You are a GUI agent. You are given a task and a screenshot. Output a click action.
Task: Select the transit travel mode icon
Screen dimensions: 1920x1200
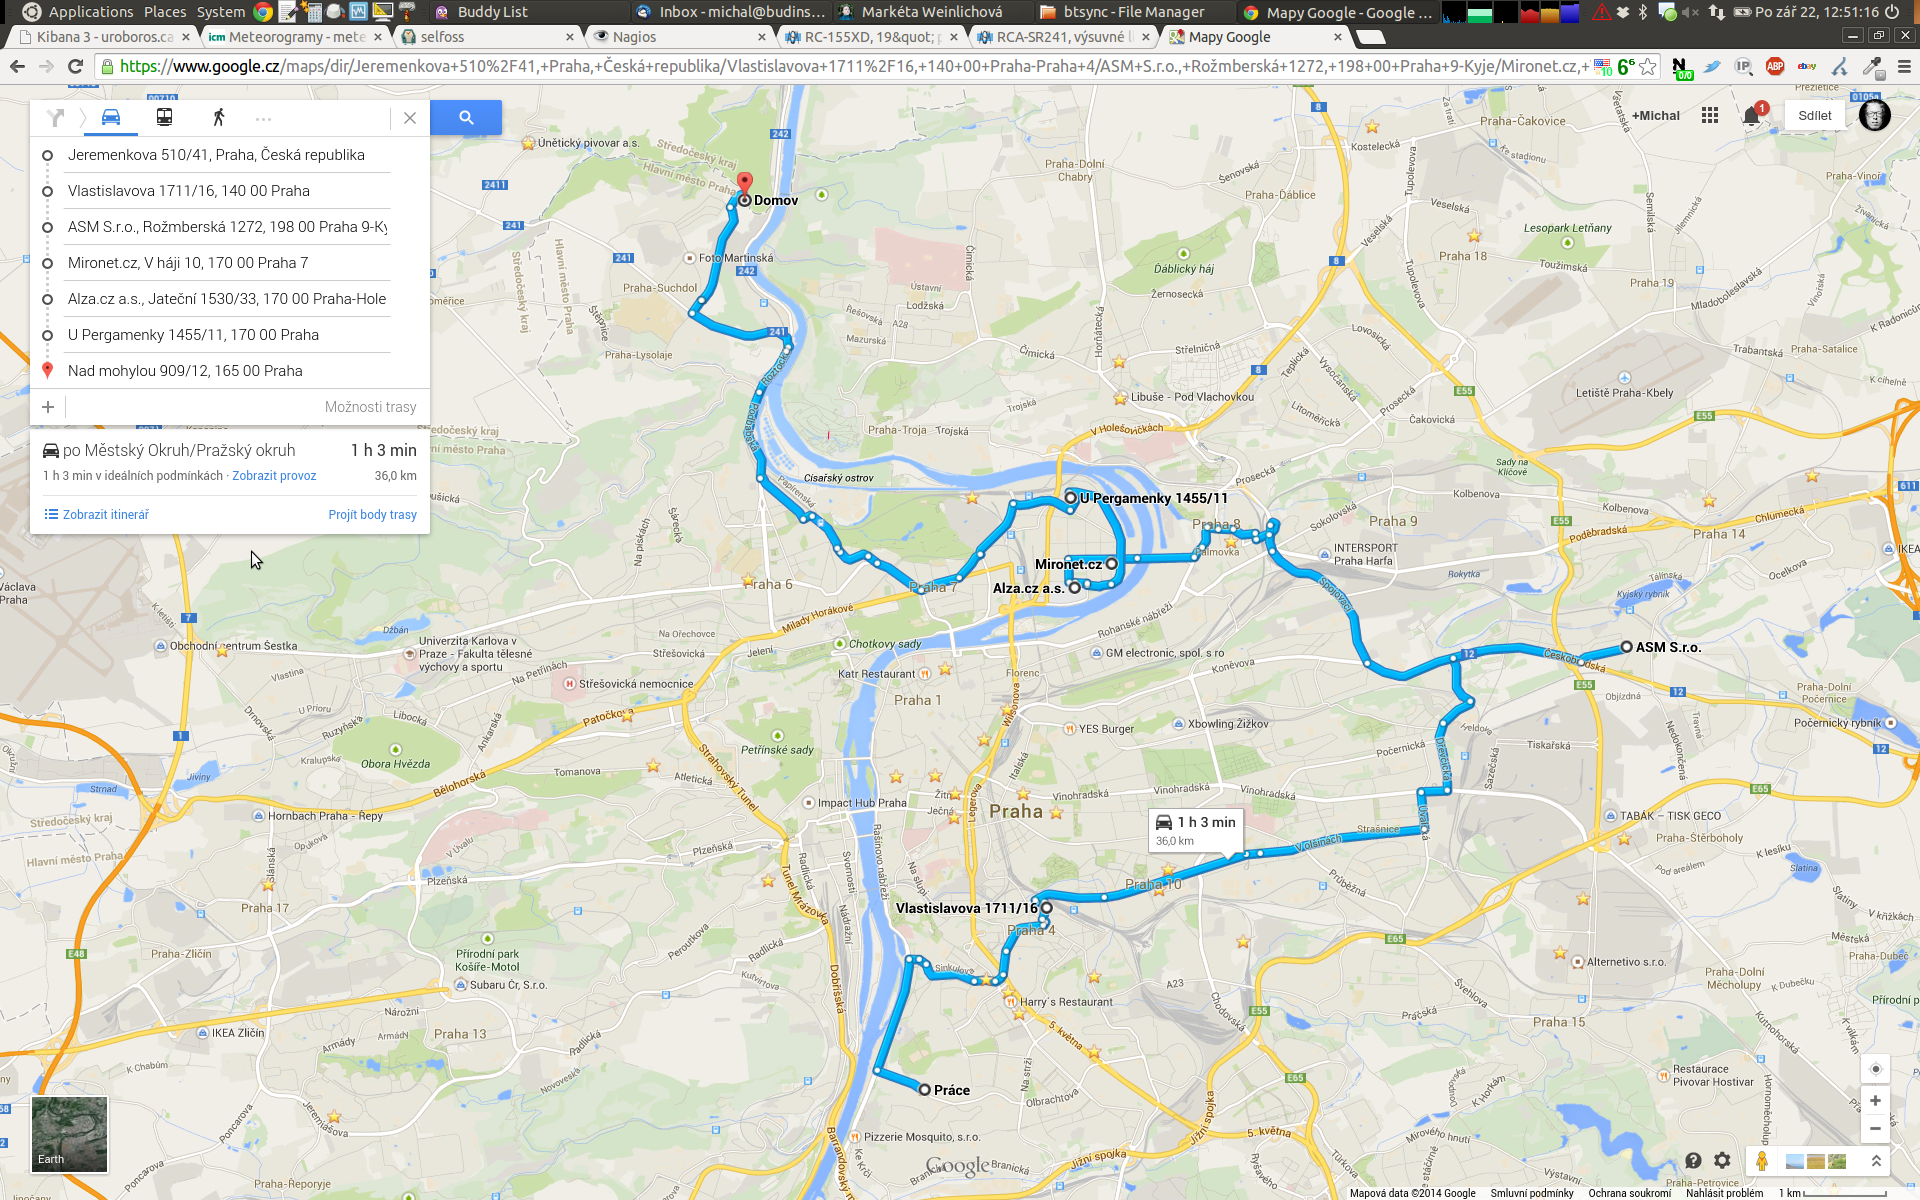click(164, 117)
